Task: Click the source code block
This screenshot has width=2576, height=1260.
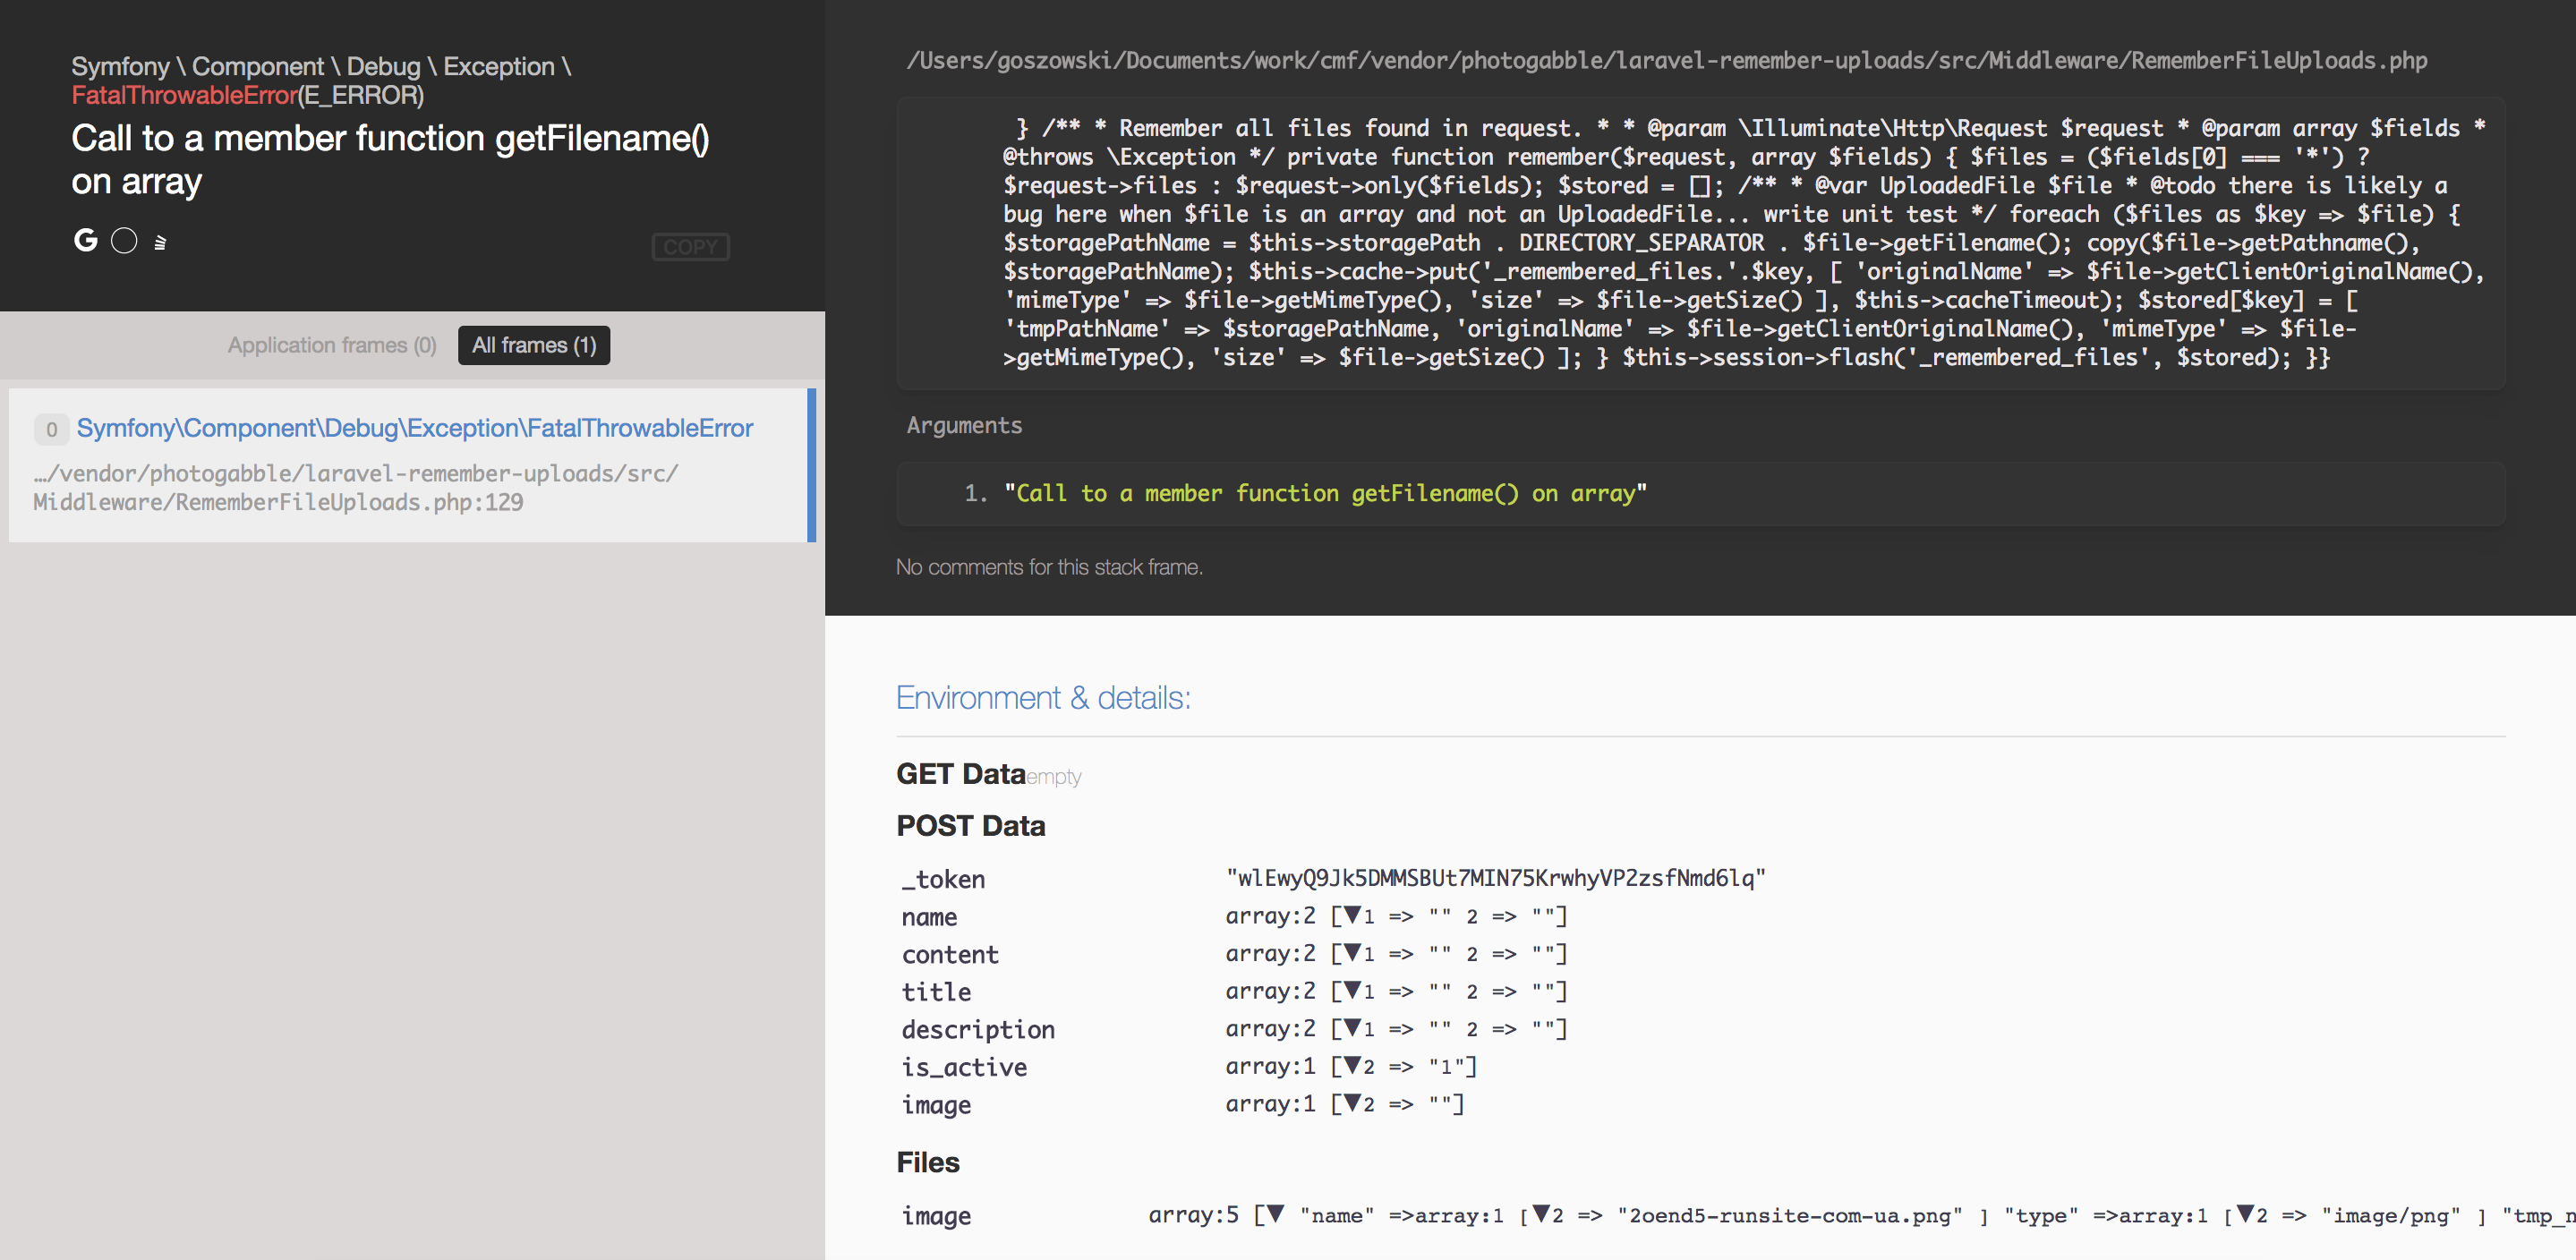Action: pyautogui.click(x=1700, y=243)
